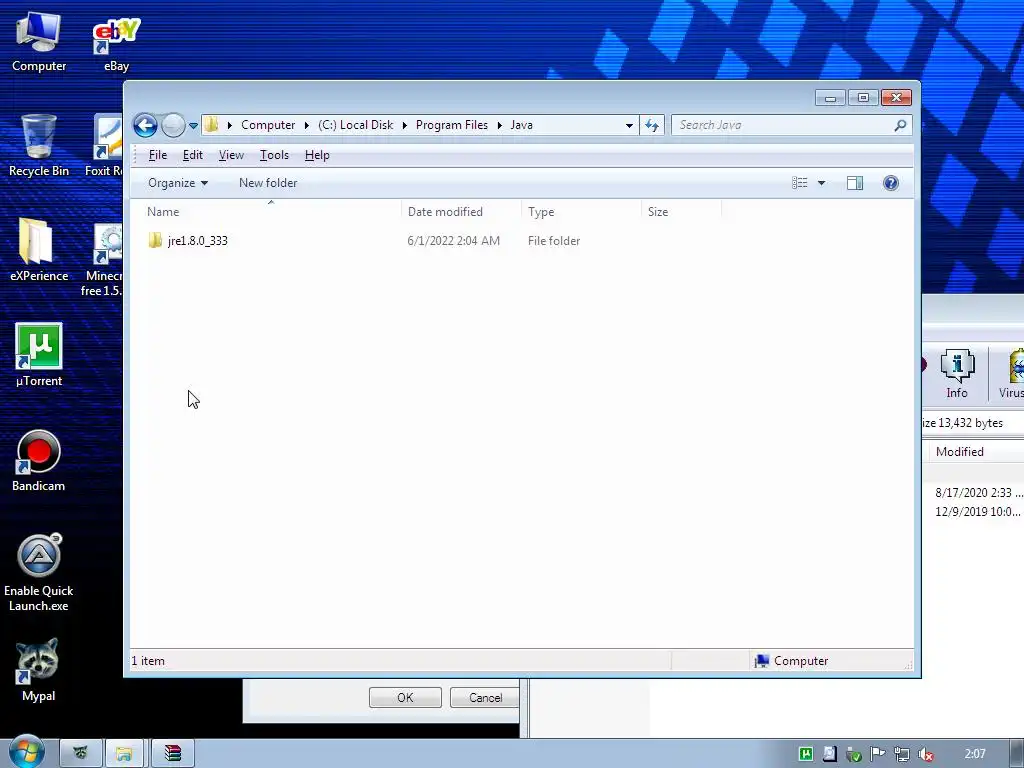Launch Mypal browser from desktop
Image resolution: width=1024 pixels, height=768 pixels.
click(x=39, y=671)
